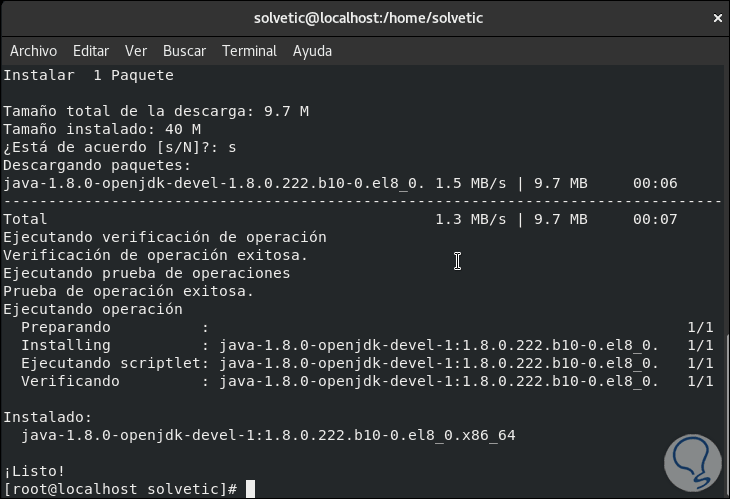The image size is (730, 499).
Task: Click the installed x86_64 package name
Action: coord(268,435)
